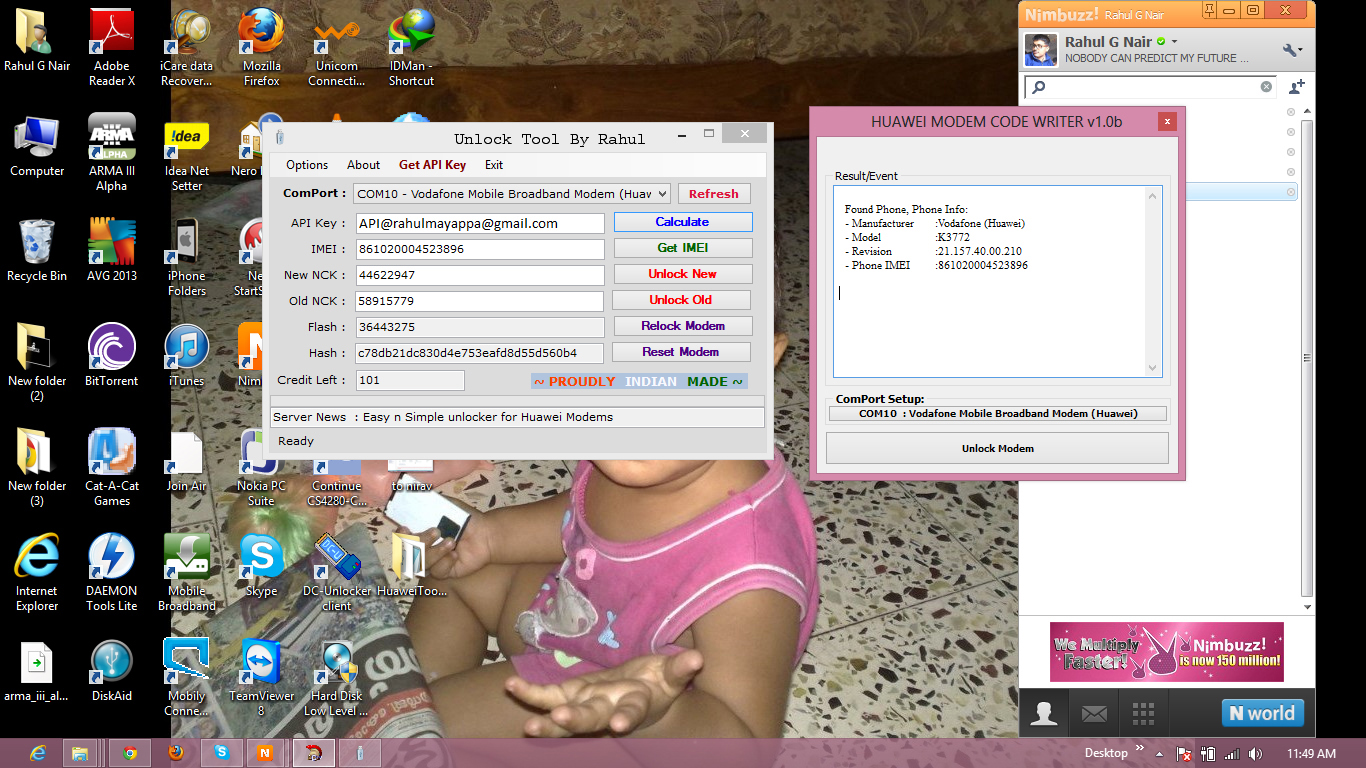
Task: Click the New NCK field
Action: [480, 275]
